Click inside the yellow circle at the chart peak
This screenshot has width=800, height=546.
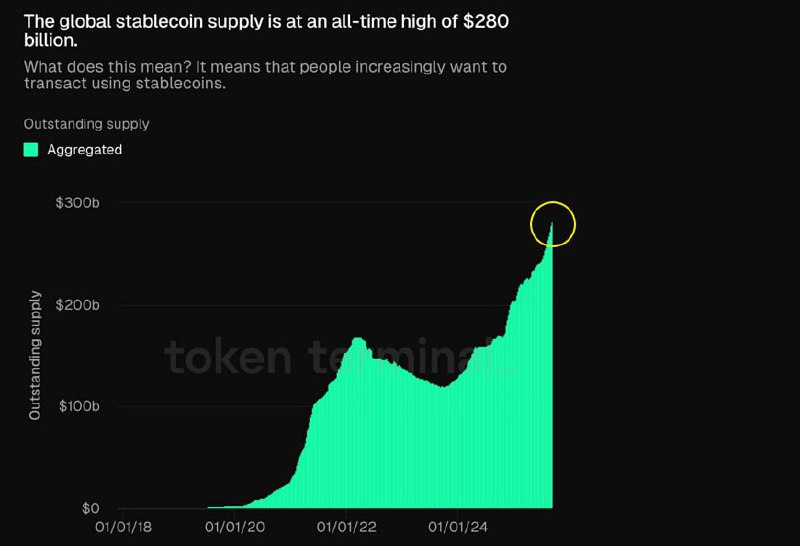553,224
